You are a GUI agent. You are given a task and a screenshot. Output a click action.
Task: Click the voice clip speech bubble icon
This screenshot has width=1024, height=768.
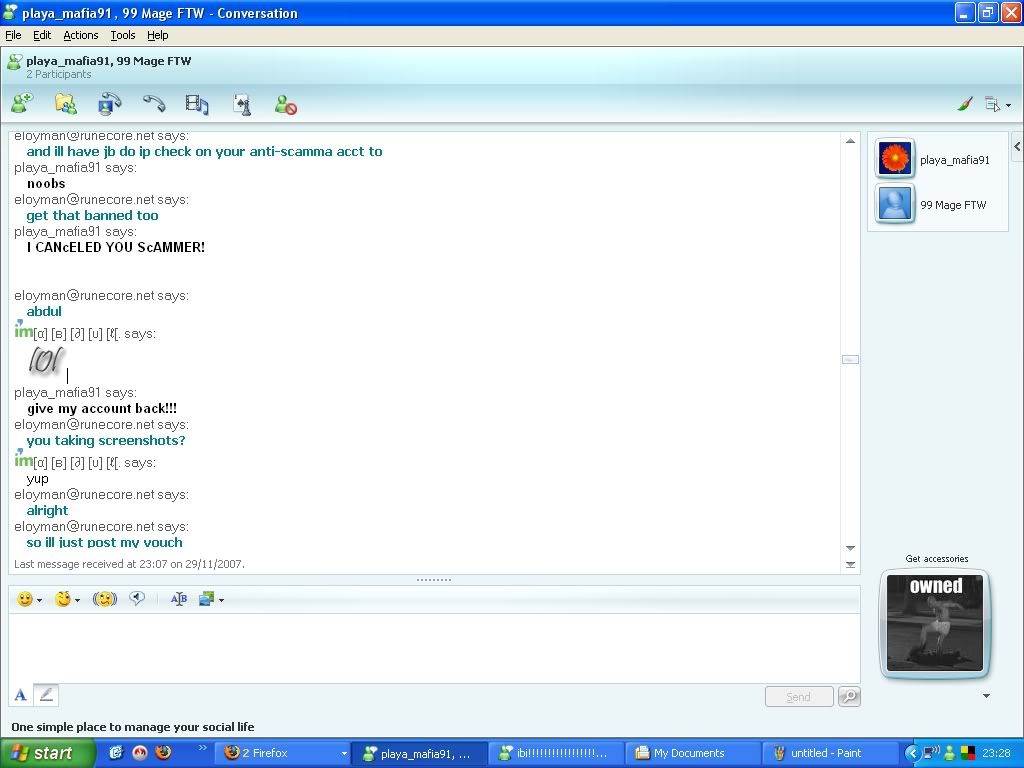137,598
